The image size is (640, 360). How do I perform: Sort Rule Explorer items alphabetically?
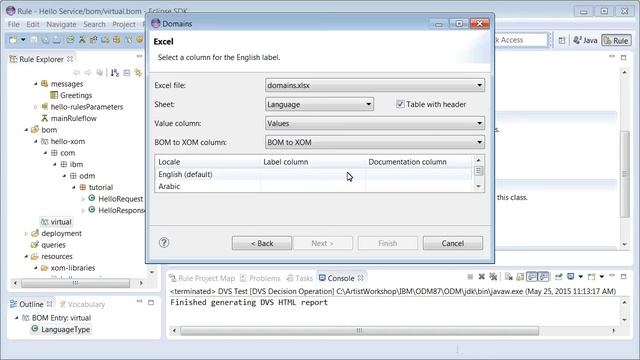coord(115,73)
